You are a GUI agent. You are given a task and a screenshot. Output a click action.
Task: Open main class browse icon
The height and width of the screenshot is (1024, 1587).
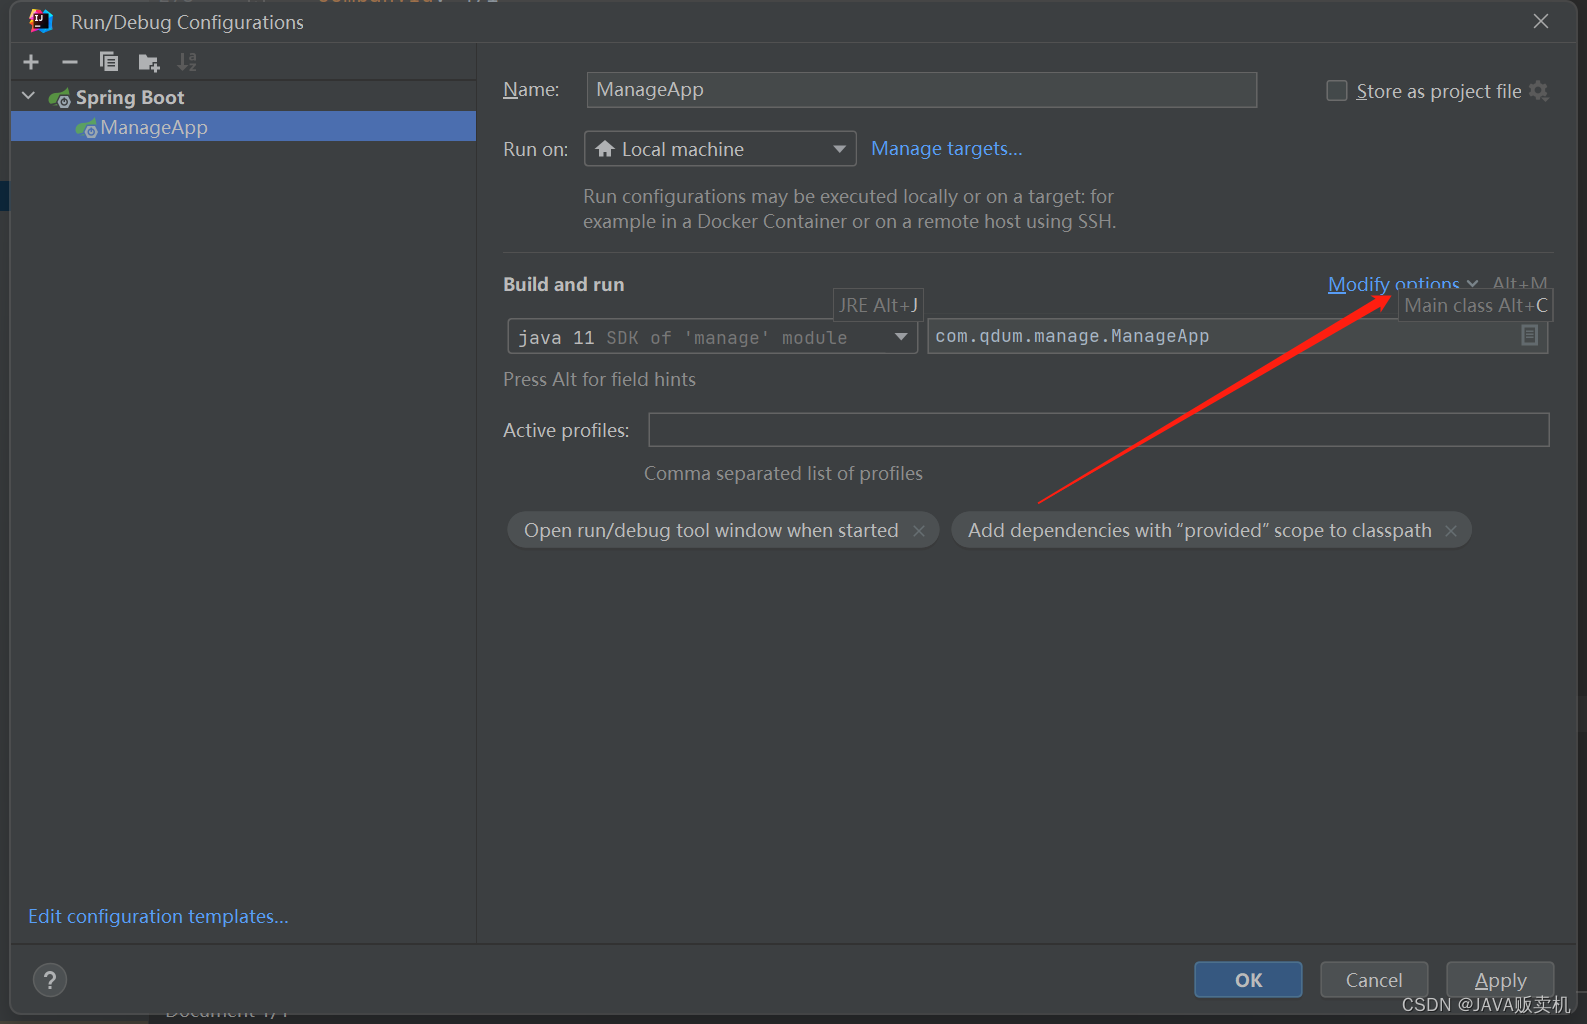[1529, 336]
